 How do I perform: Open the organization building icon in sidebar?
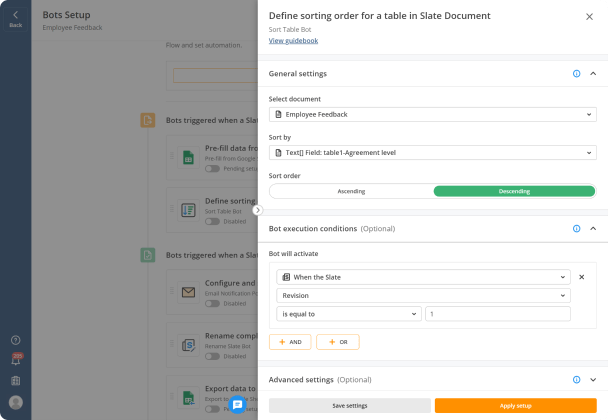click(x=16, y=381)
